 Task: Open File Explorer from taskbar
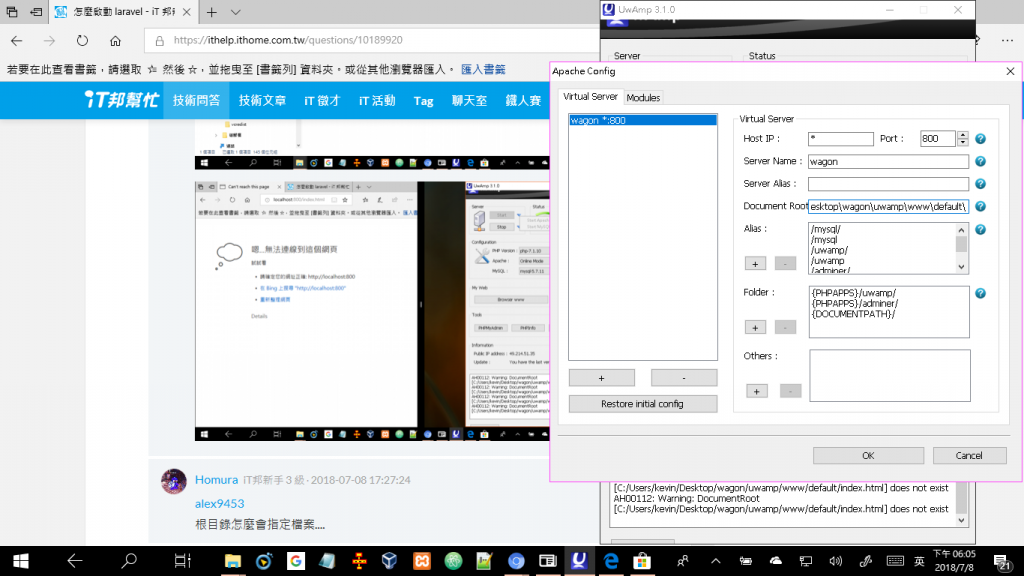[232, 561]
